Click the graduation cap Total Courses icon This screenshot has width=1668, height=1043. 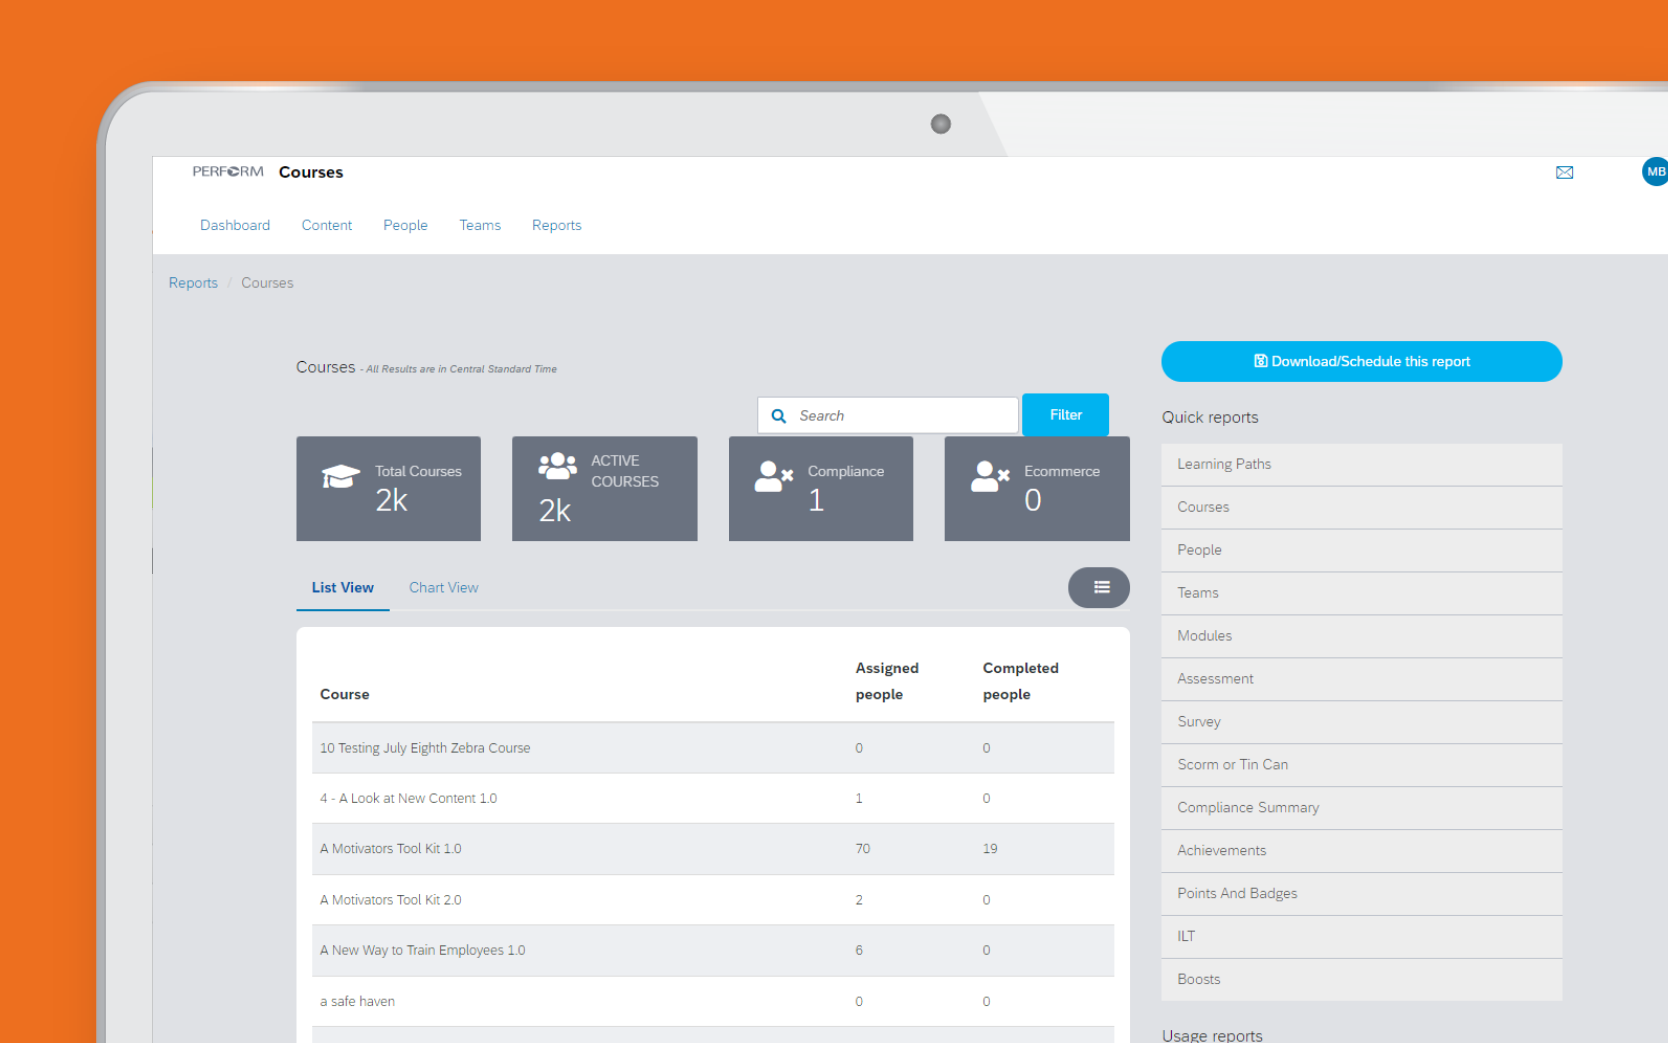(x=340, y=476)
